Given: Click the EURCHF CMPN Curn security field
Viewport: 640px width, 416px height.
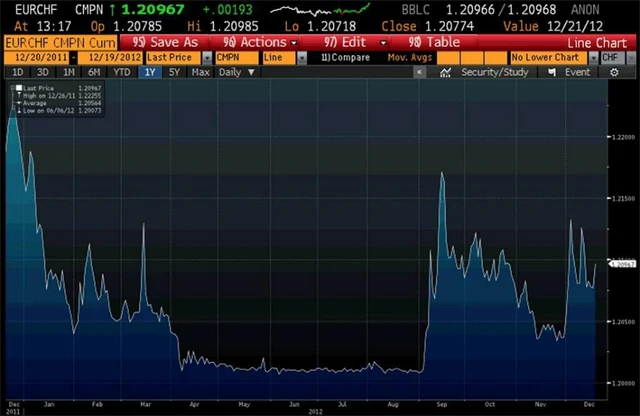Looking at the screenshot, I should 60,43.
